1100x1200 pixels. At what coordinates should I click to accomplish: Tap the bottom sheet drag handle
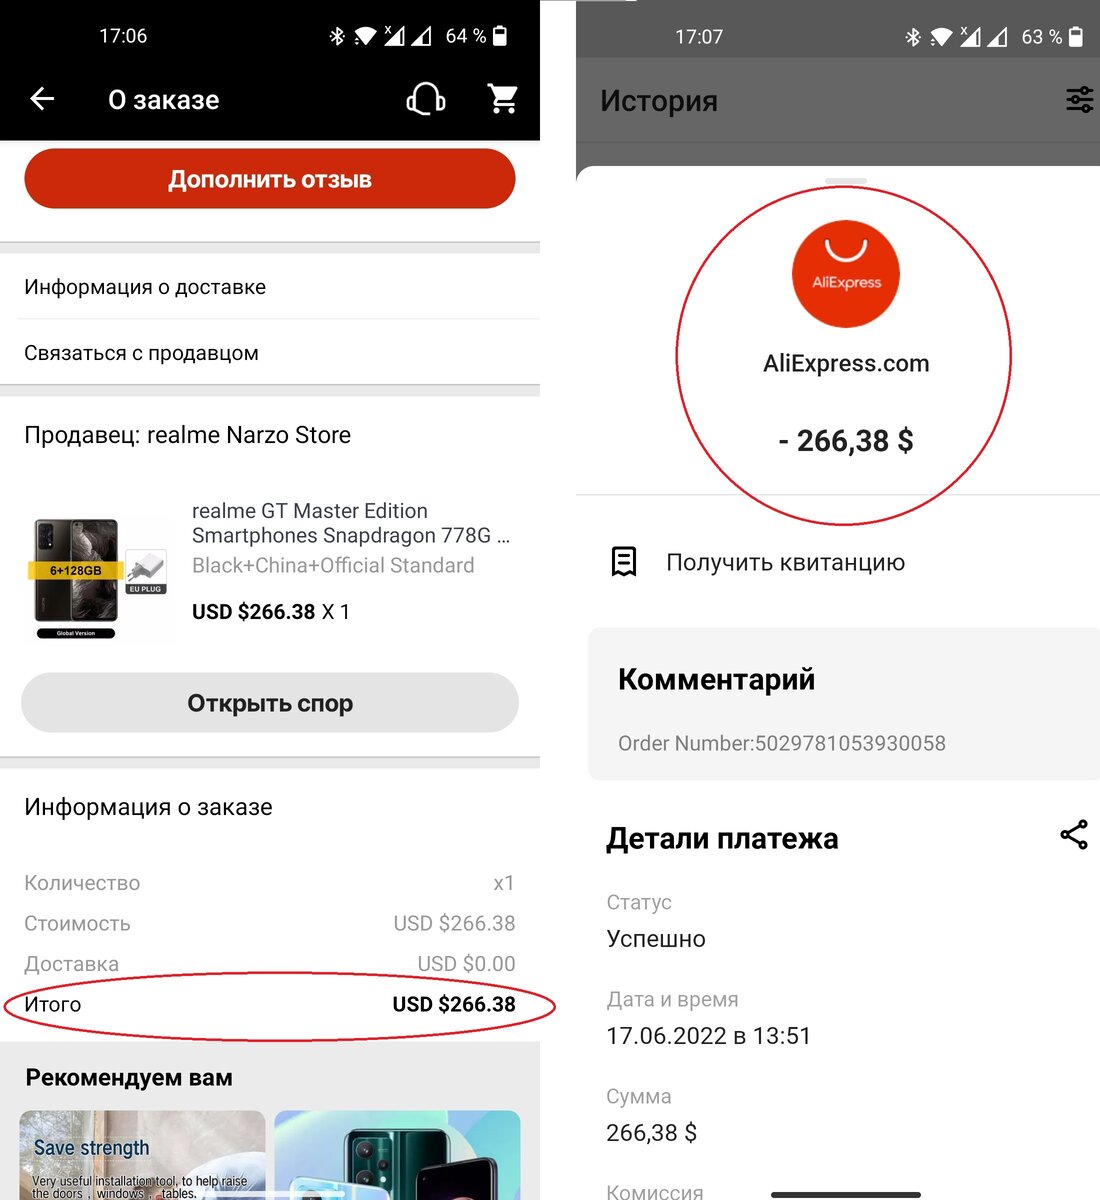pyautogui.click(x=846, y=181)
